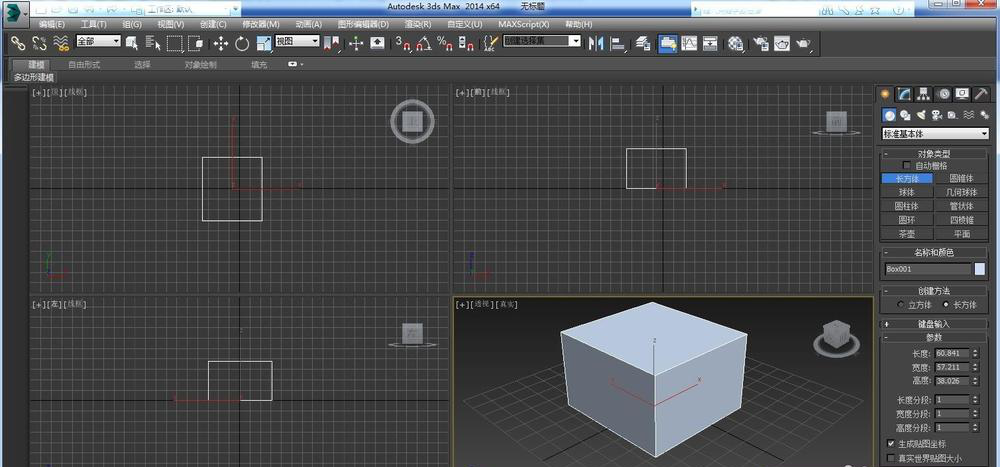
Task: Uncheck the 生成贴图坐标 checkbox
Action: click(891, 443)
